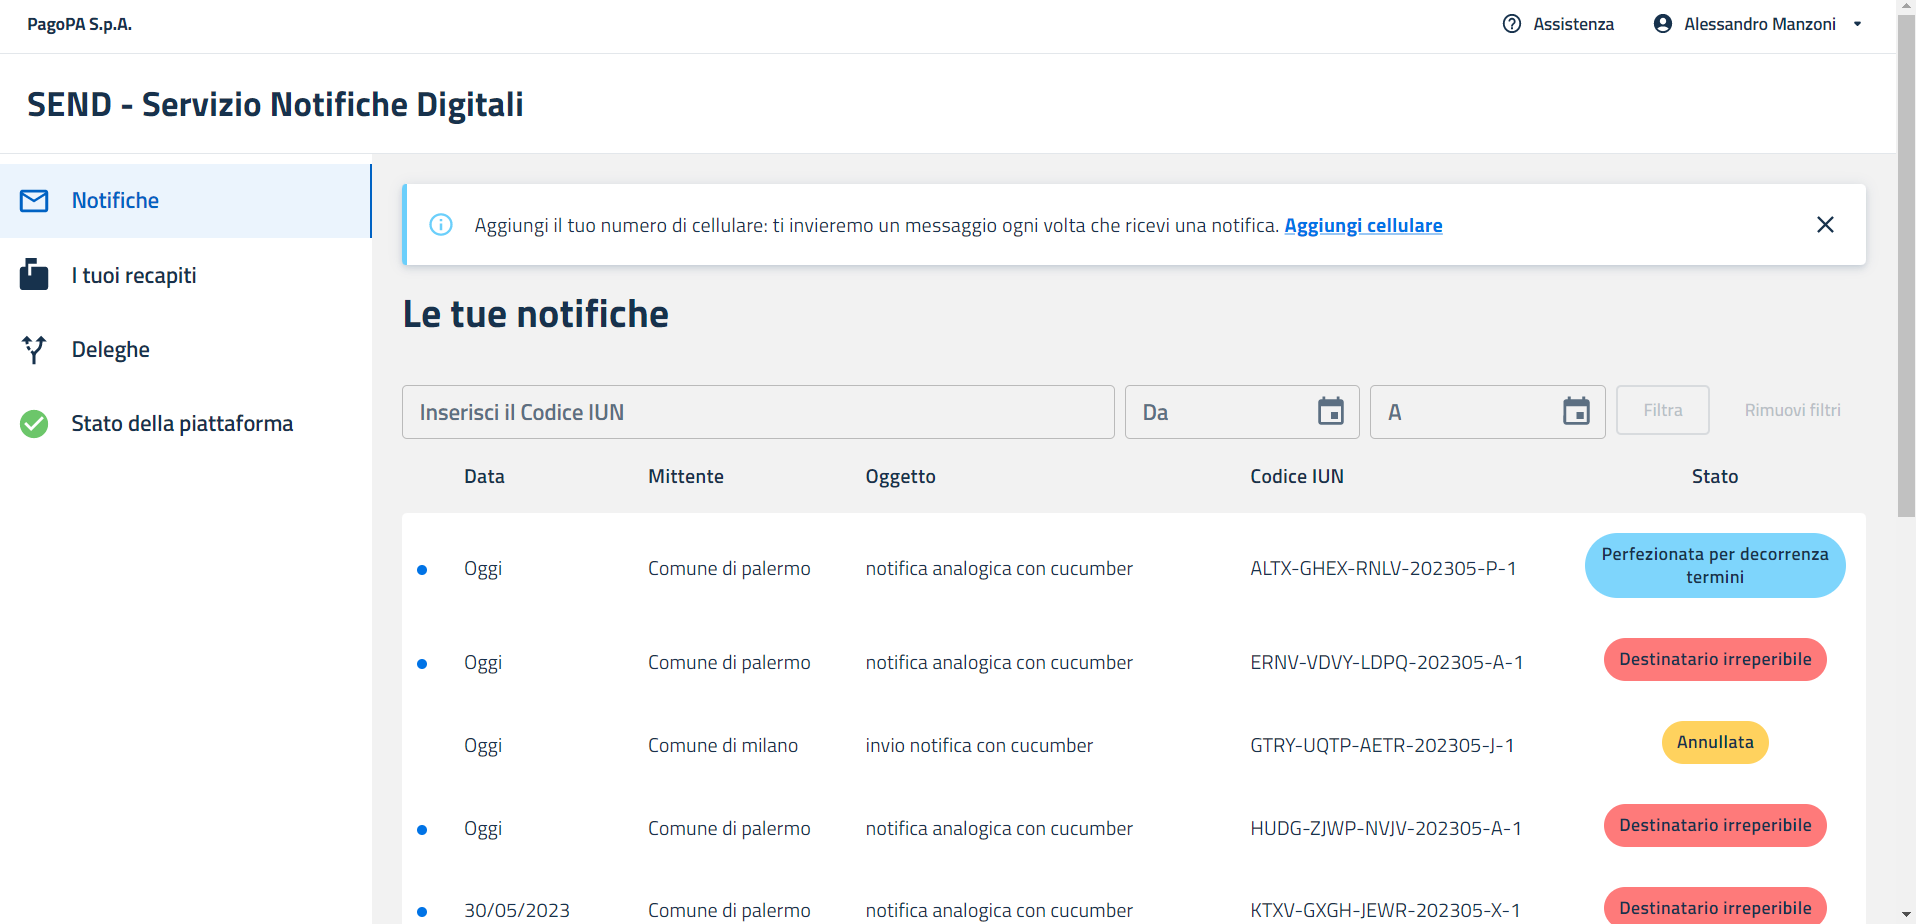Click the Deleghe fork arrows icon
1916x924 pixels.
click(x=34, y=349)
